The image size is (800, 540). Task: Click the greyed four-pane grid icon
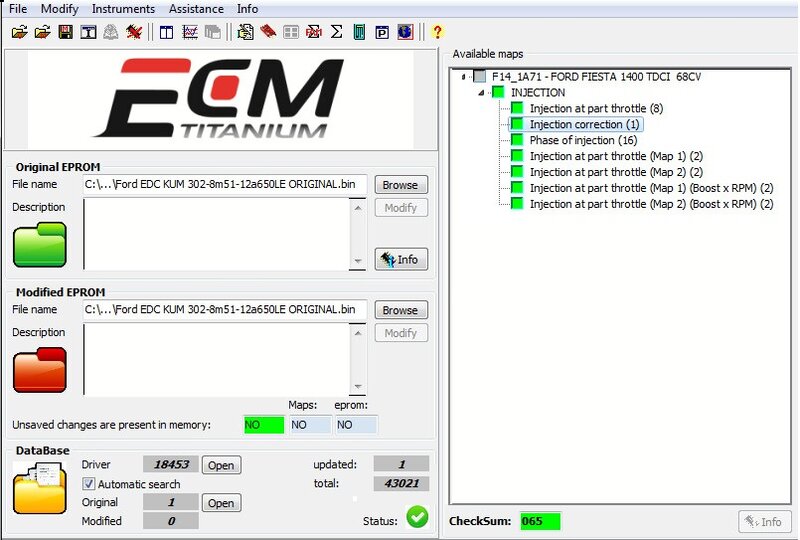[291, 33]
